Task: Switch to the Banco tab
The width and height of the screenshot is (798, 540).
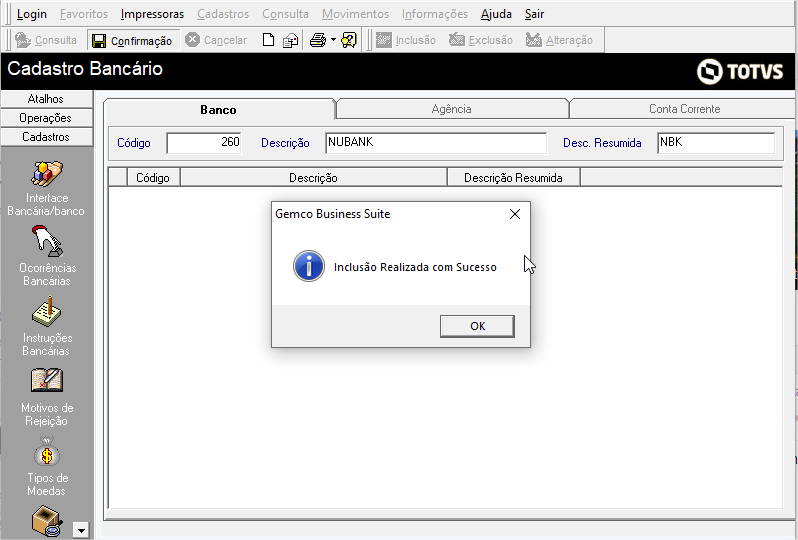Action: pos(219,109)
